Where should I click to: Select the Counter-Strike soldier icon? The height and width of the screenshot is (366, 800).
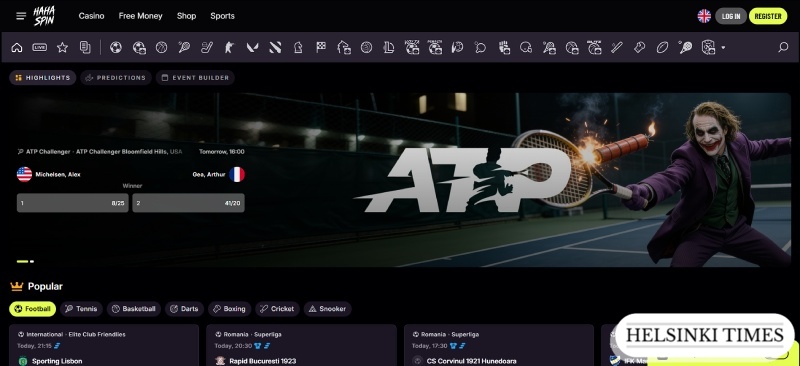tap(230, 47)
